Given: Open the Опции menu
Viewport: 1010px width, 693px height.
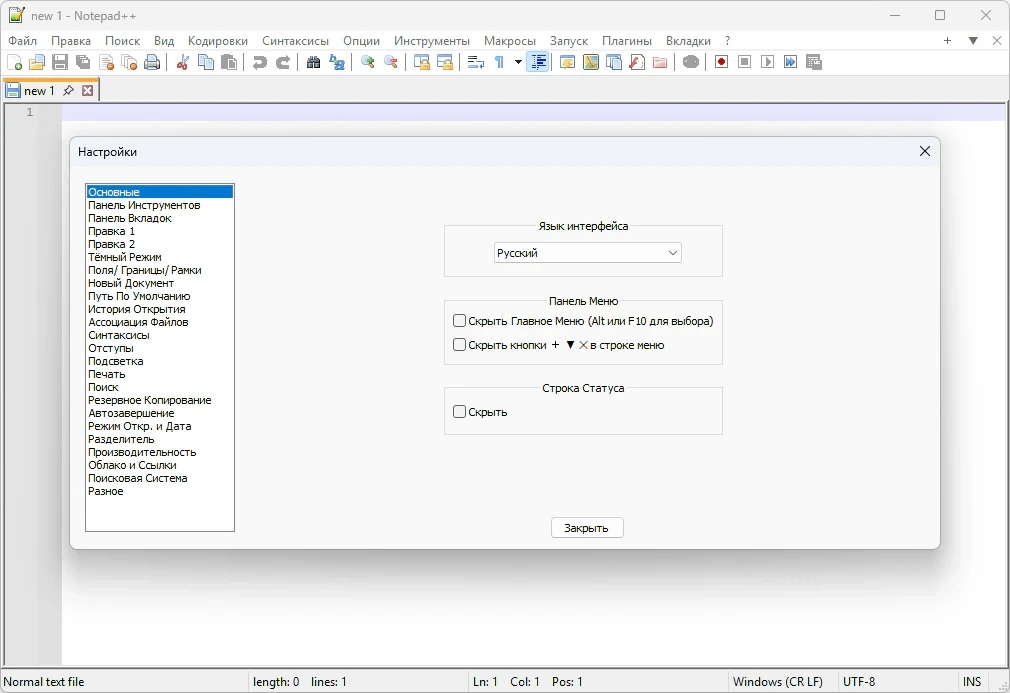Looking at the screenshot, I should [x=361, y=41].
